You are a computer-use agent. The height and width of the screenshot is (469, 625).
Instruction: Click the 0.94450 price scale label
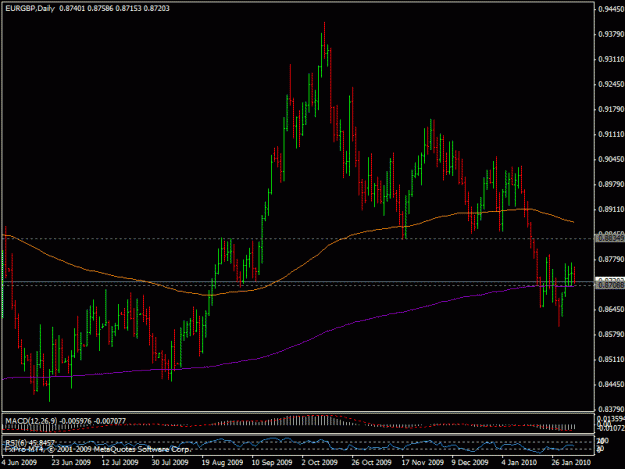click(x=611, y=9)
